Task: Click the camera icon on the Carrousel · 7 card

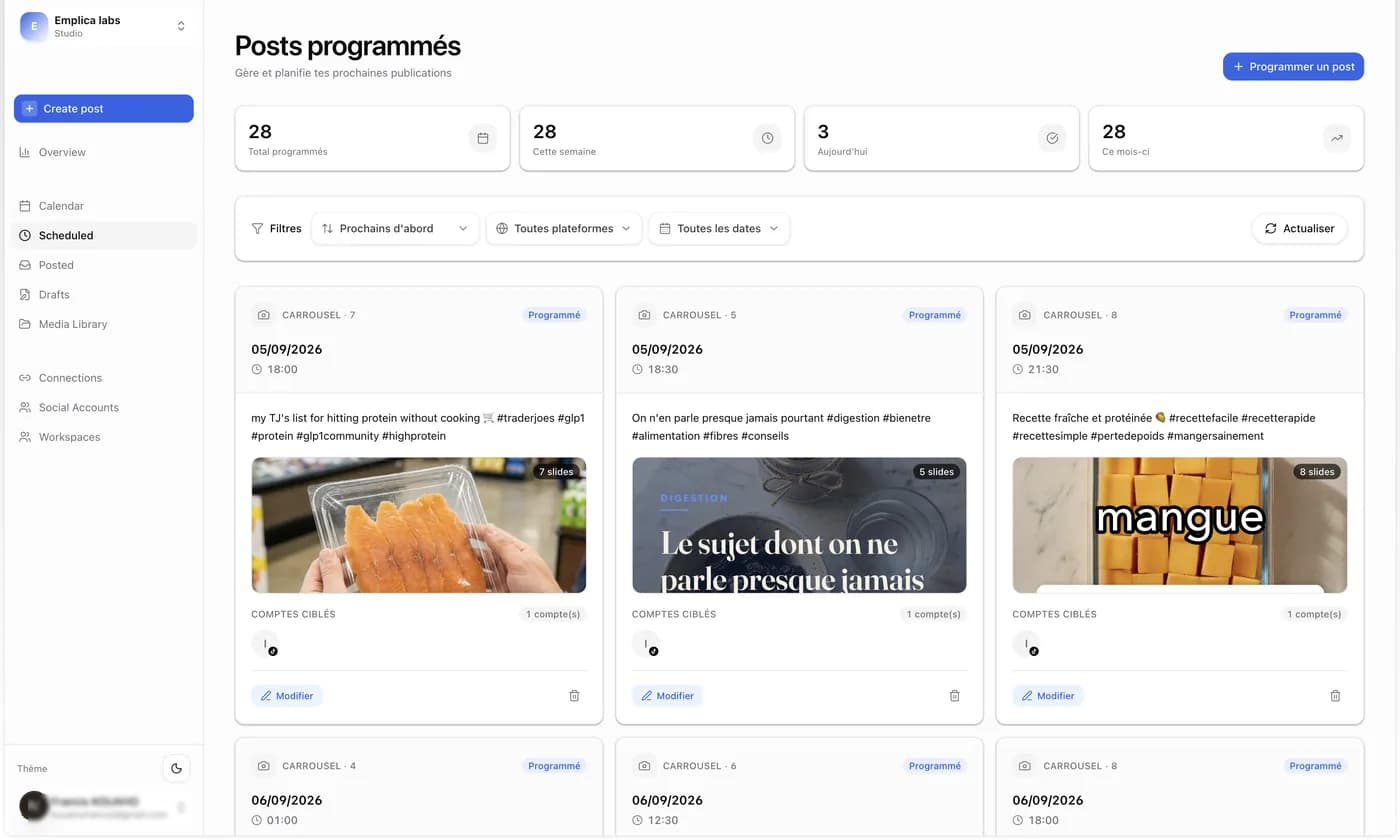Action: (264, 315)
